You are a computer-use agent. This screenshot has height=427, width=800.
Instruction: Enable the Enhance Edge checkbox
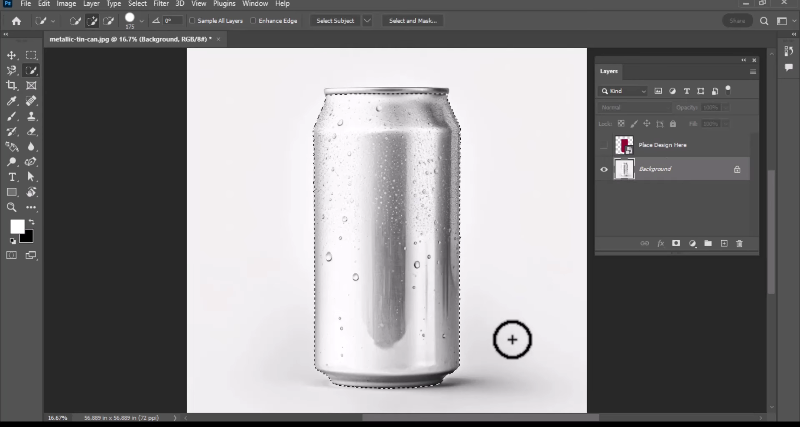click(x=253, y=20)
